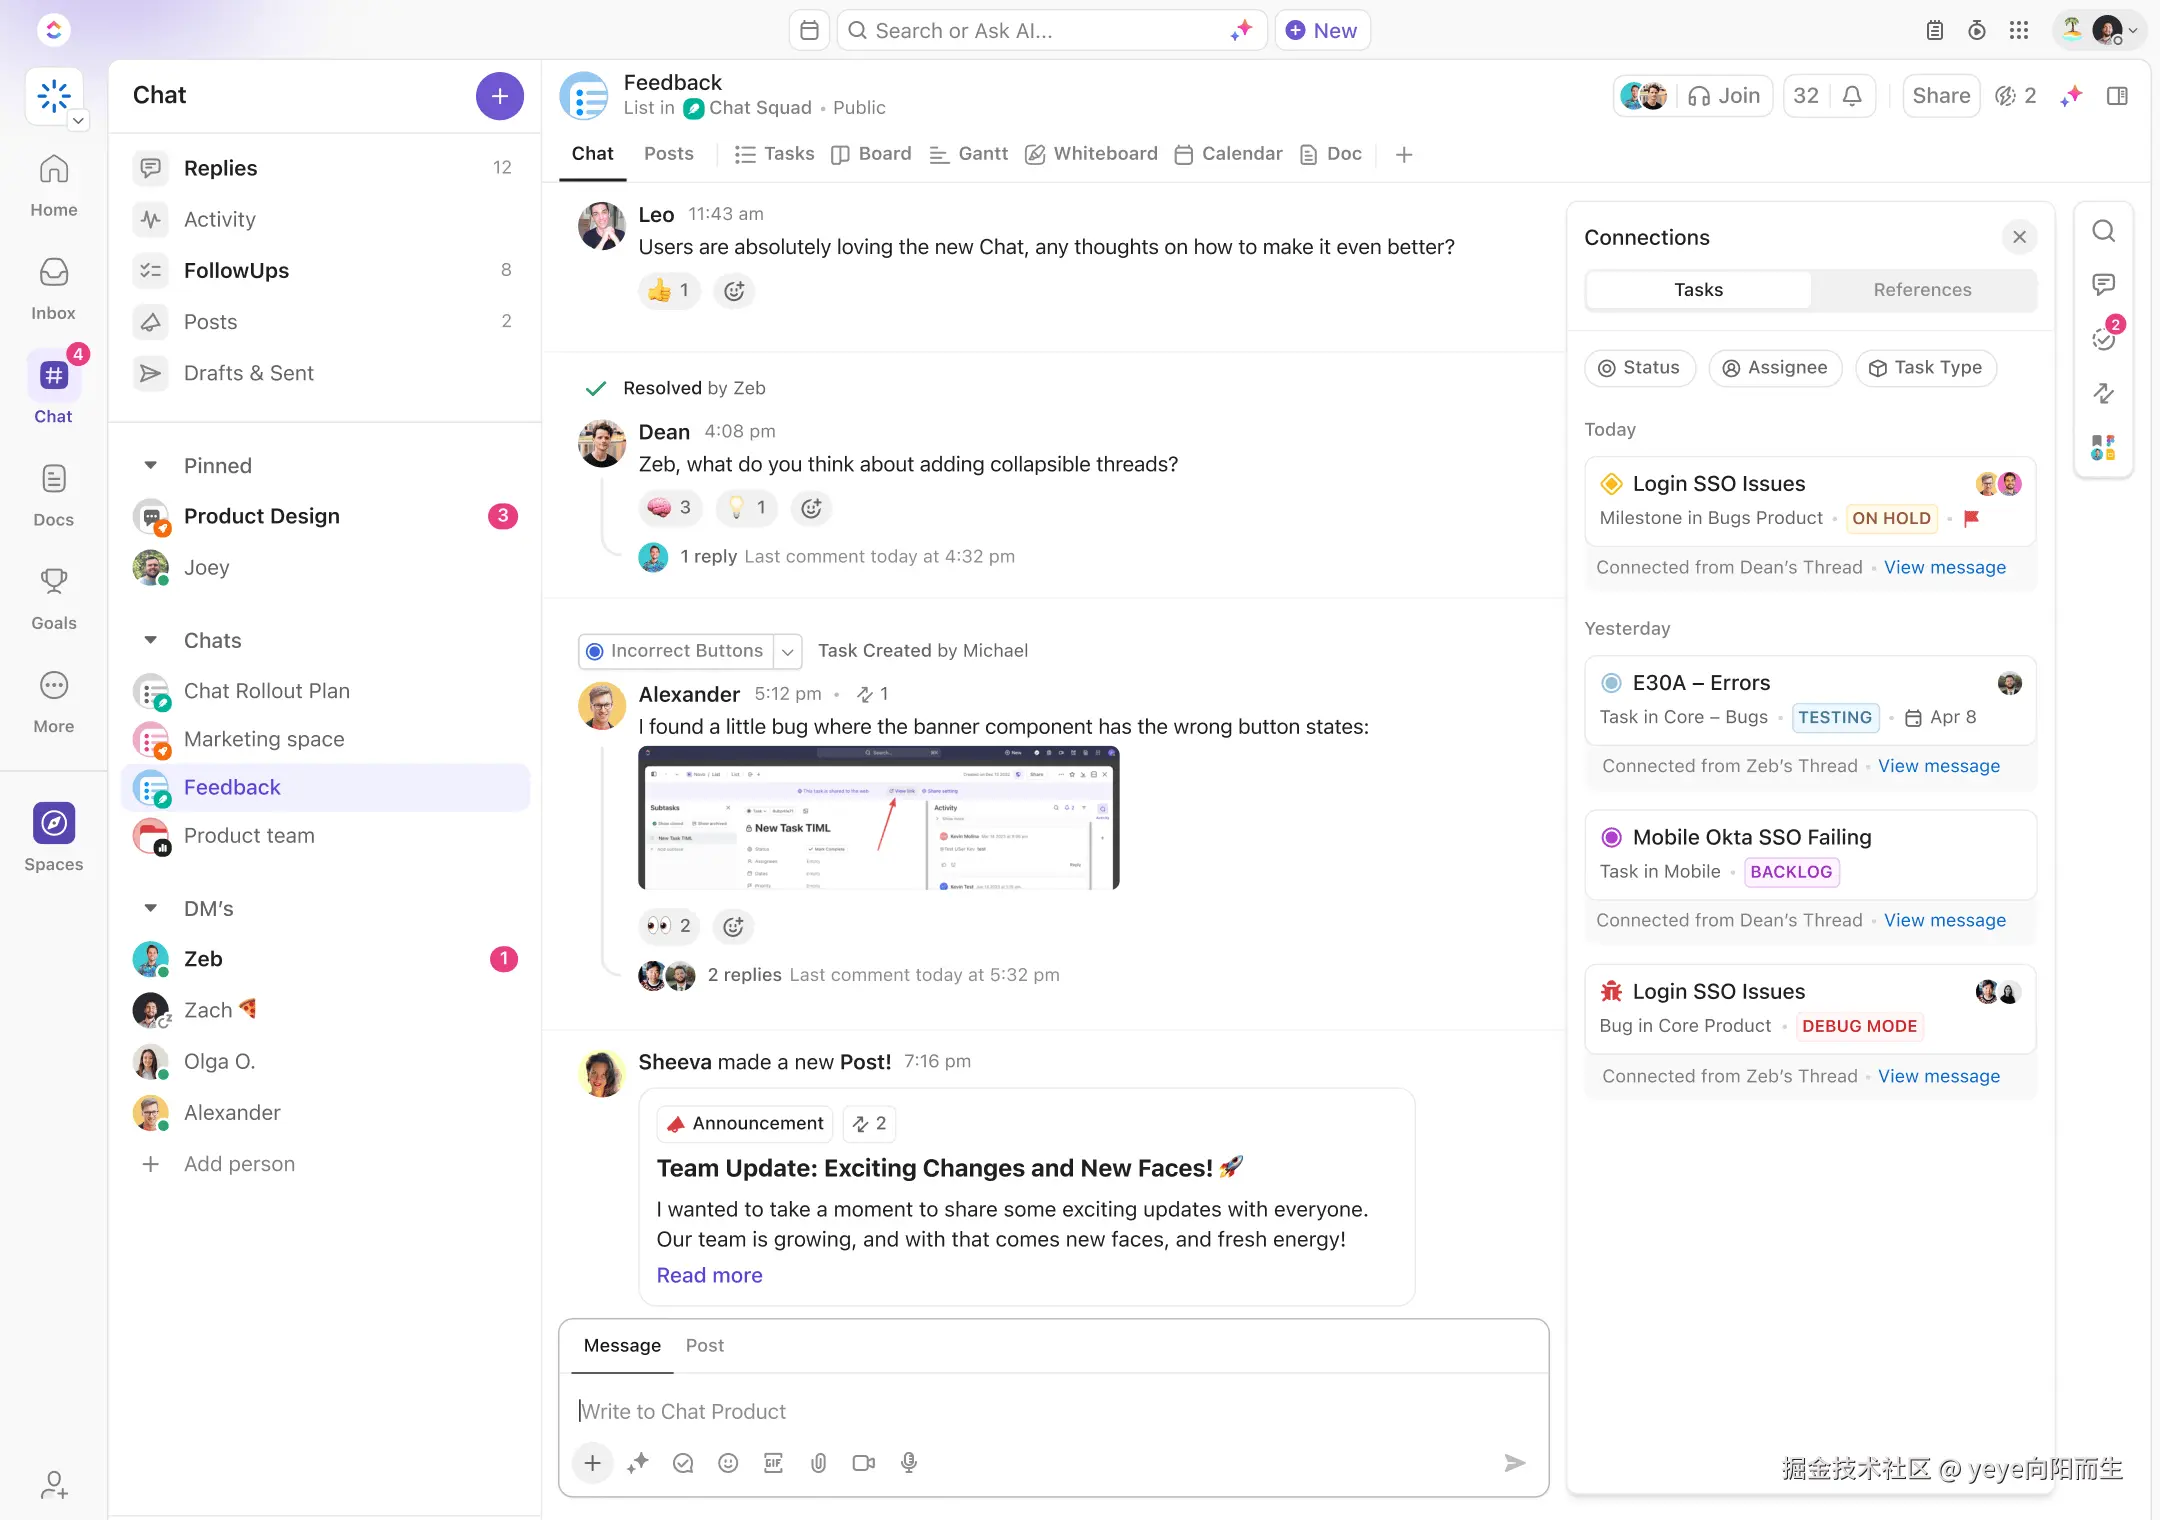2160x1520 pixels.
Task: Open the Status filter in Connections
Action: click(x=1639, y=368)
